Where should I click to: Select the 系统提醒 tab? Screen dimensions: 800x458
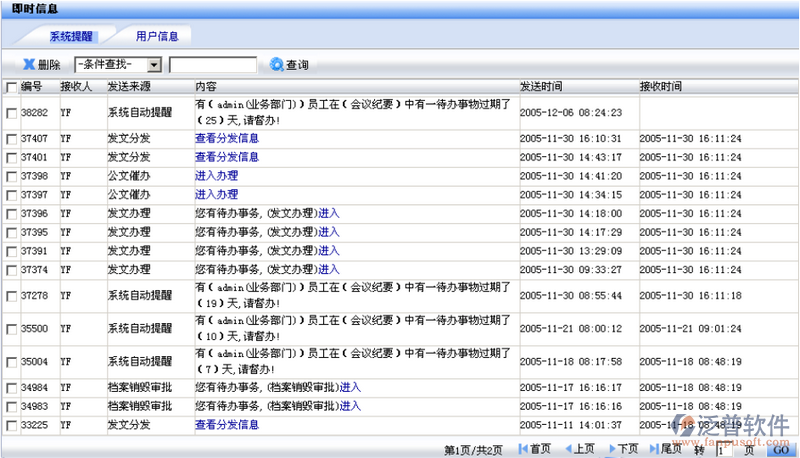coord(71,36)
